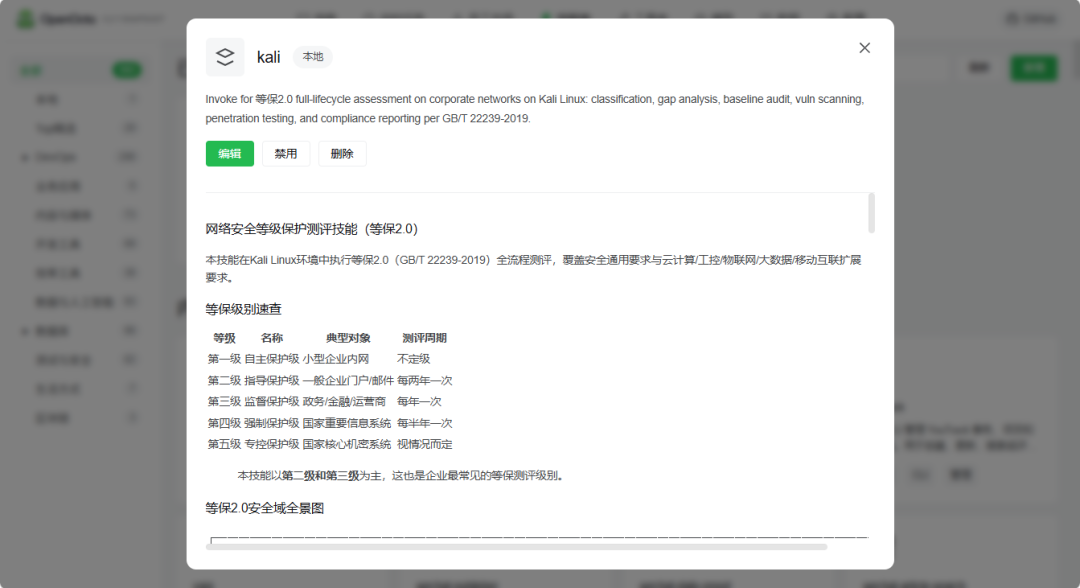Click the 不定级 cell
This screenshot has height=588, width=1080.
[x=413, y=359]
